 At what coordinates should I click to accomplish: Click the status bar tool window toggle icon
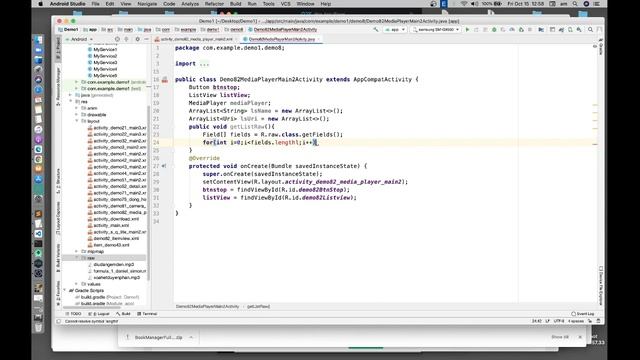(59, 321)
